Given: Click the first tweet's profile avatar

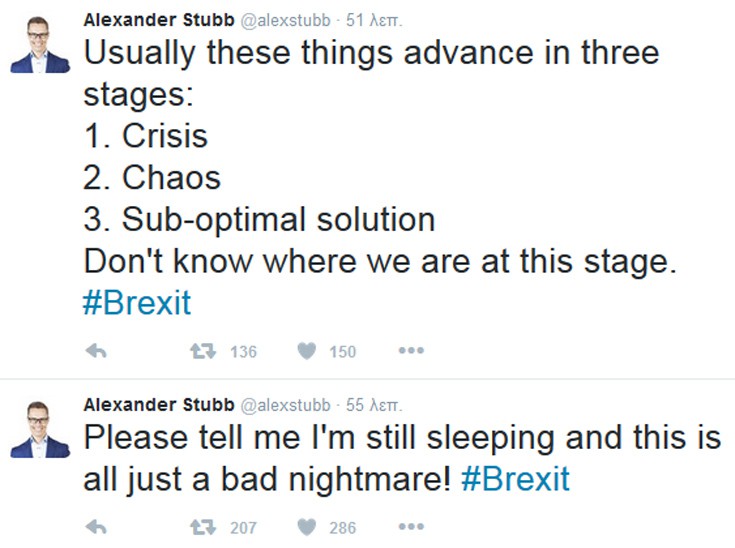Looking at the screenshot, I should click(40, 46).
